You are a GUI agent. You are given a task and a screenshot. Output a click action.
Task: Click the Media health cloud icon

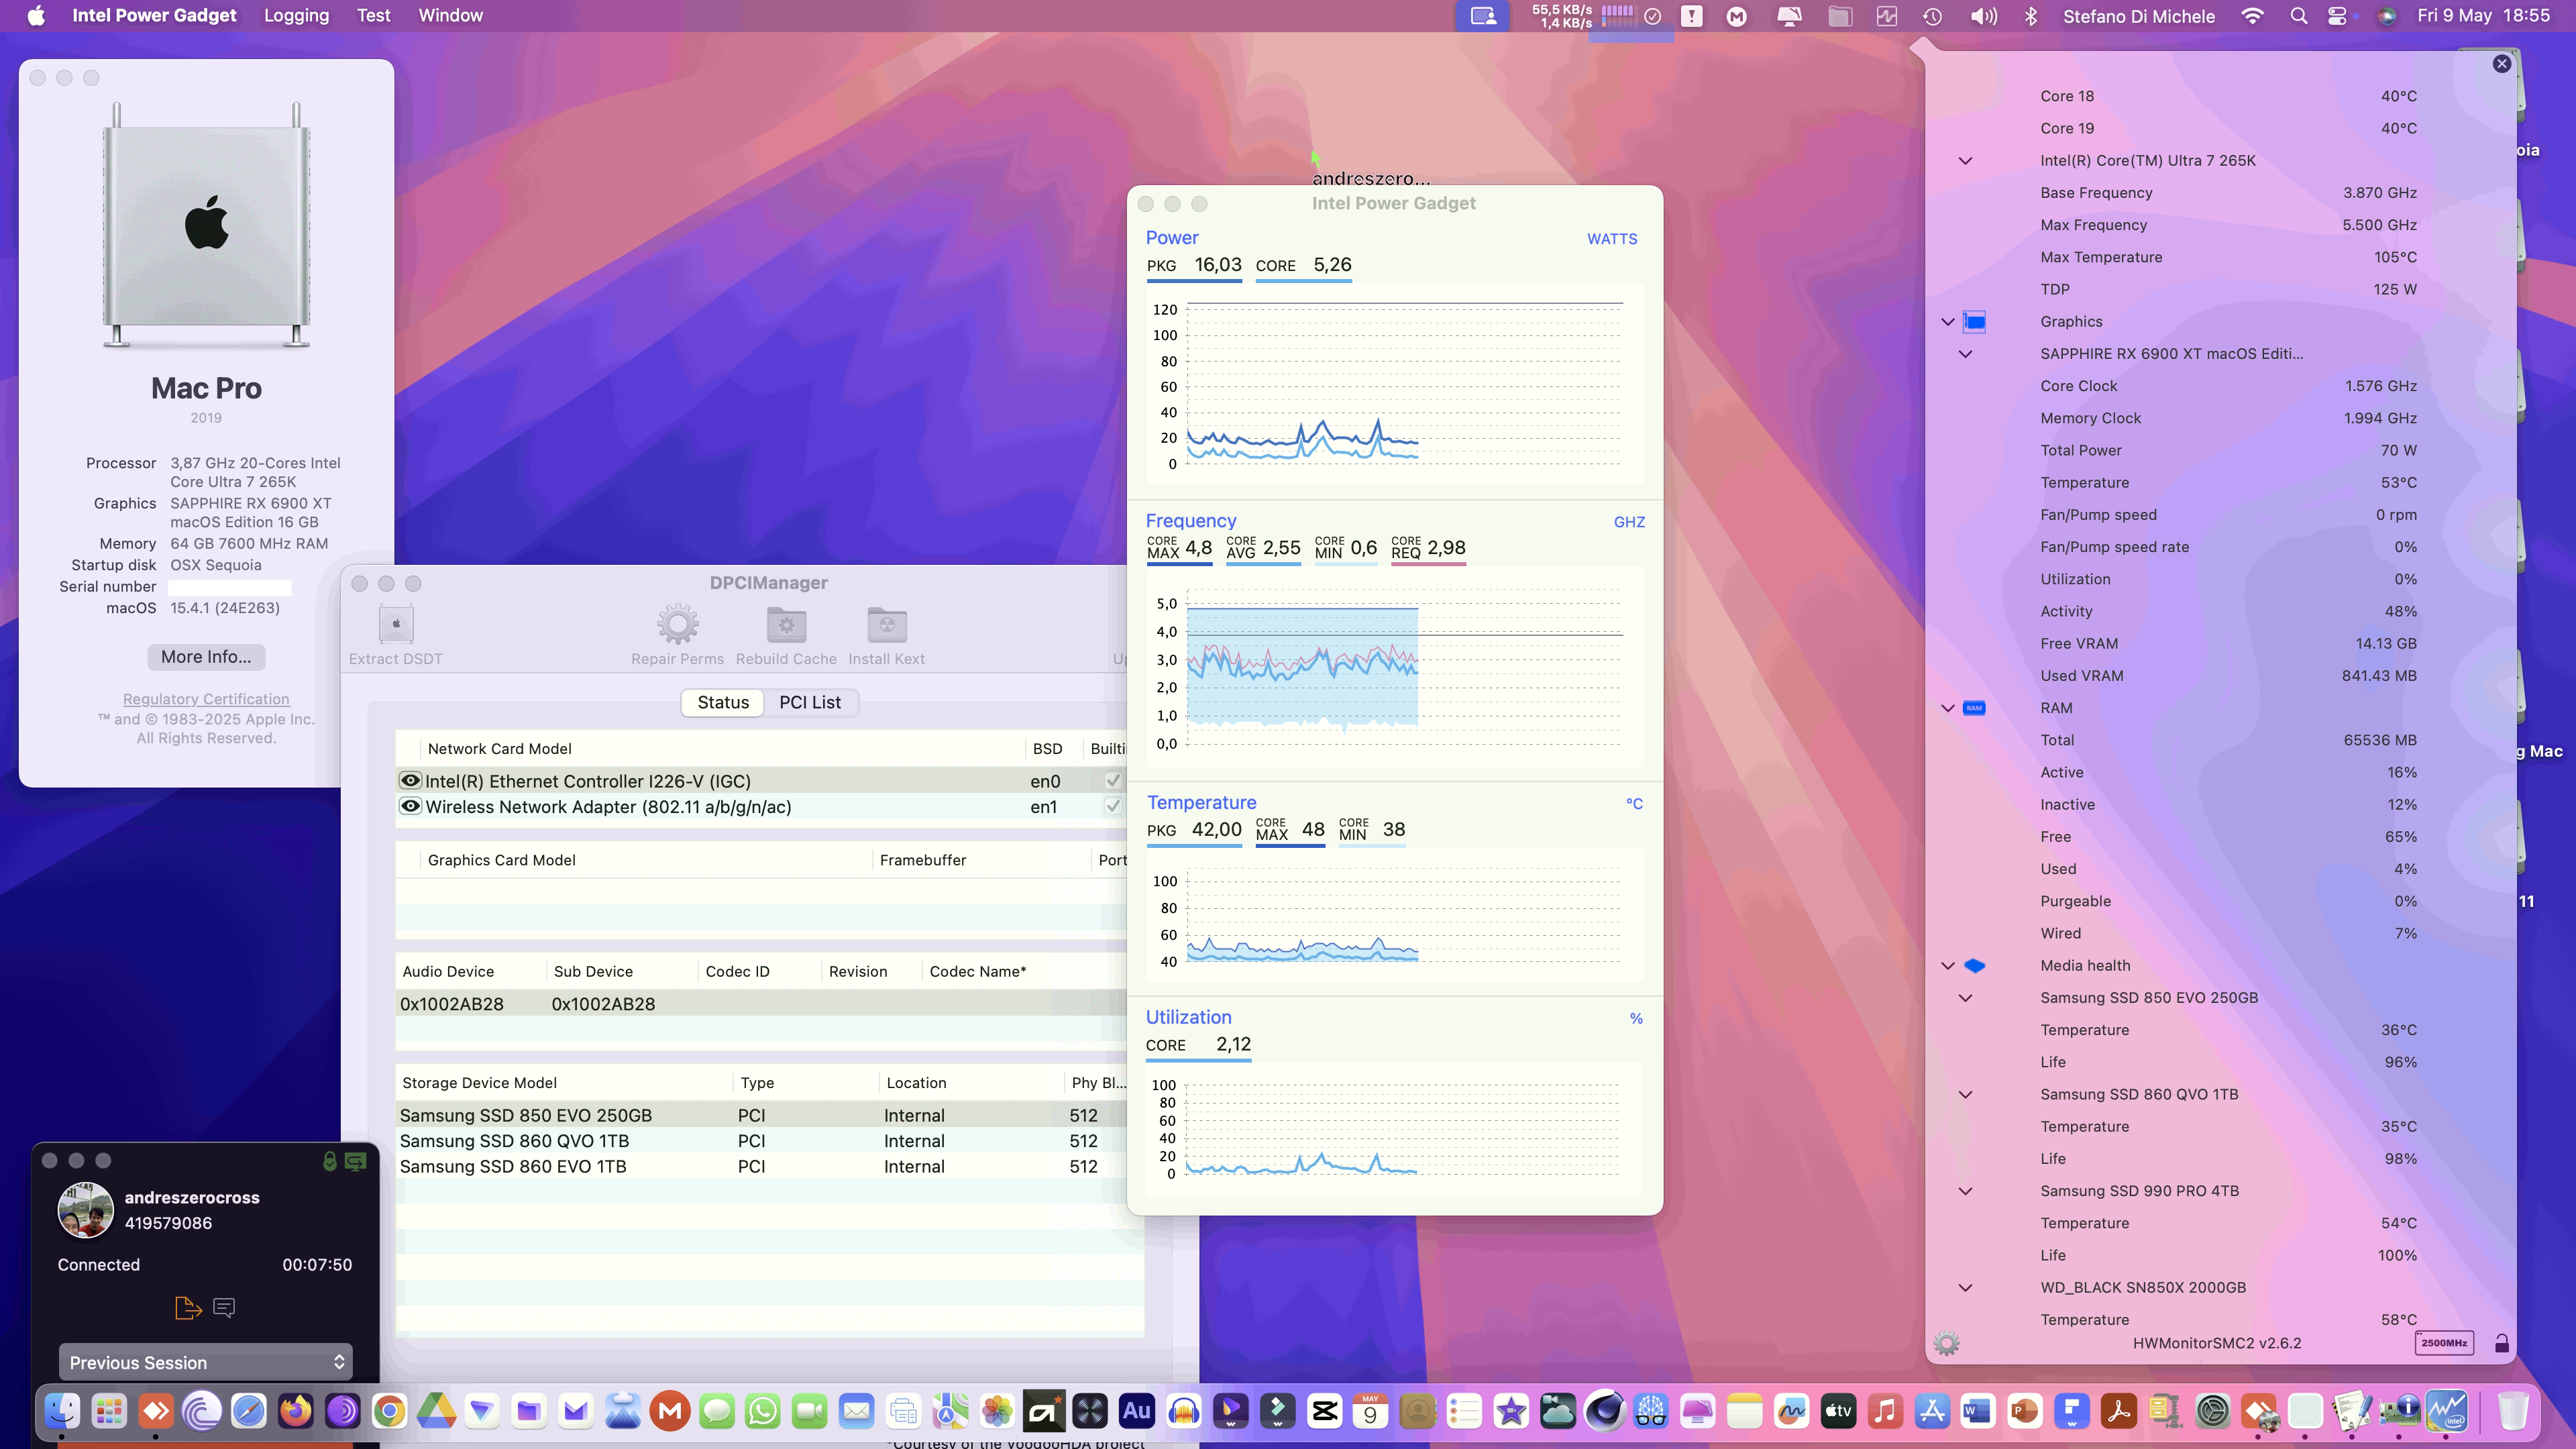coord(1973,965)
